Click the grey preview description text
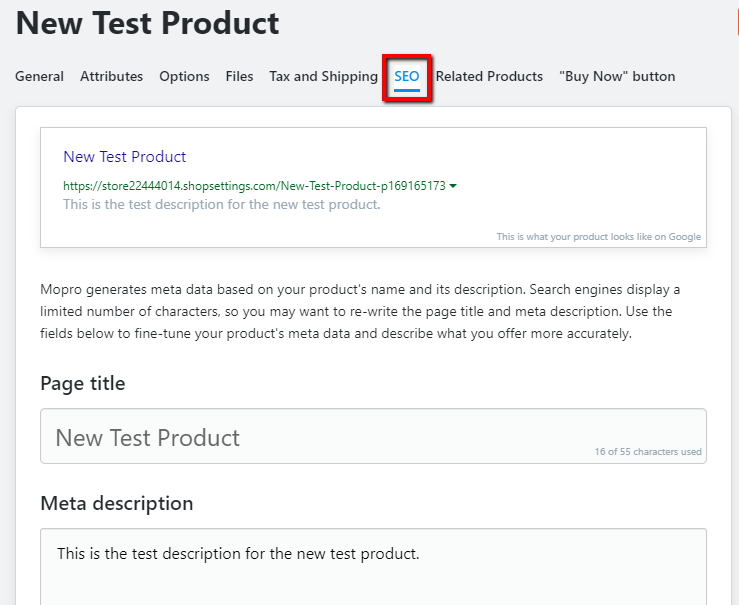This screenshot has width=739, height=605. click(x=222, y=204)
